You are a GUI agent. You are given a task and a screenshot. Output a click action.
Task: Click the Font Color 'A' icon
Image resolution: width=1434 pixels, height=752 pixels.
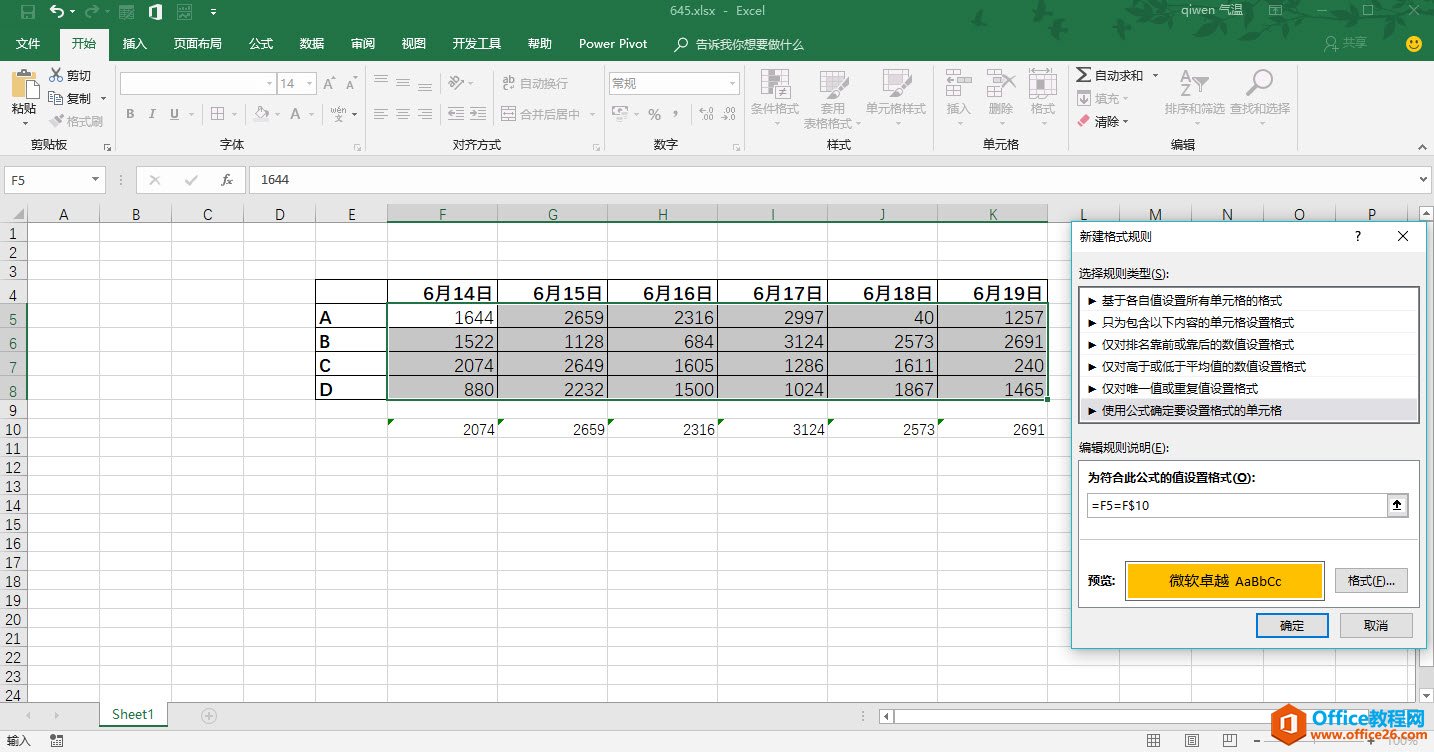(x=295, y=114)
